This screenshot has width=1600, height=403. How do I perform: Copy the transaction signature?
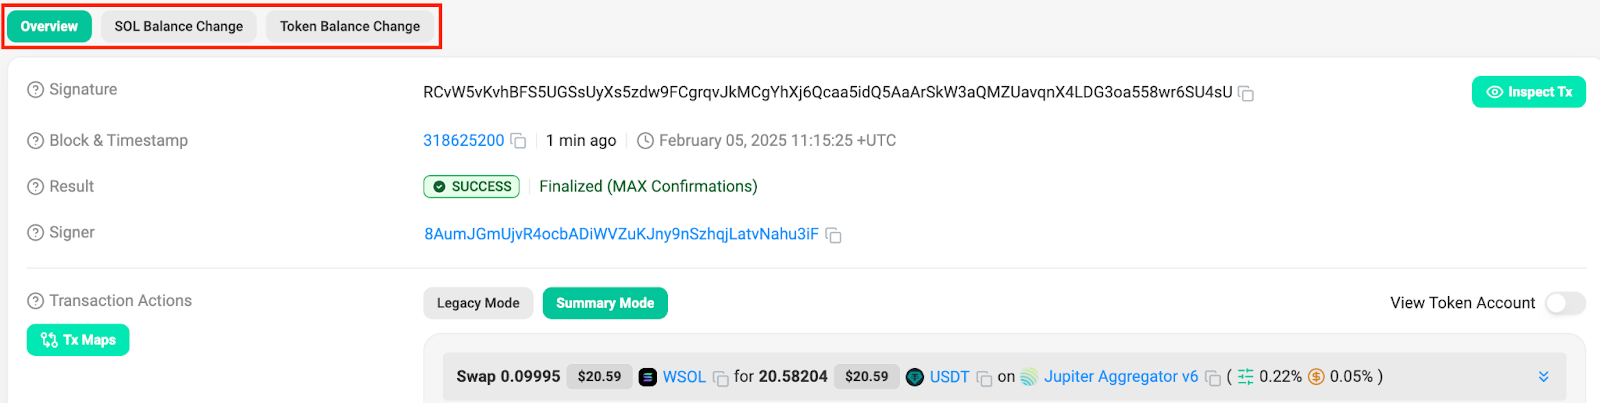(x=1246, y=93)
